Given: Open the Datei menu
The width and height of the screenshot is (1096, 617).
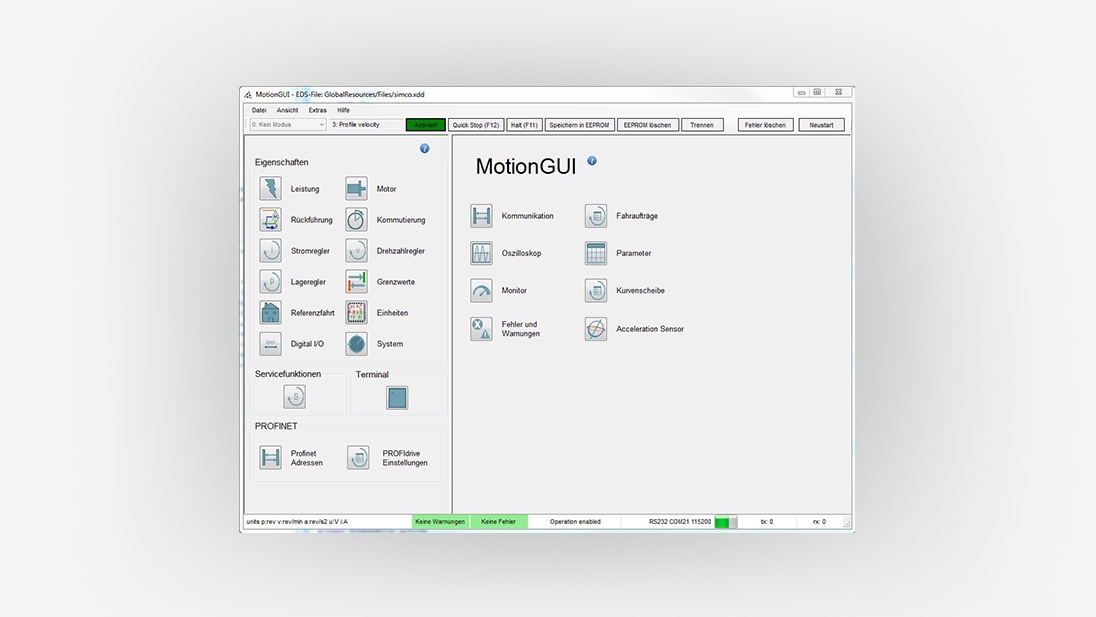Looking at the screenshot, I should point(259,110).
